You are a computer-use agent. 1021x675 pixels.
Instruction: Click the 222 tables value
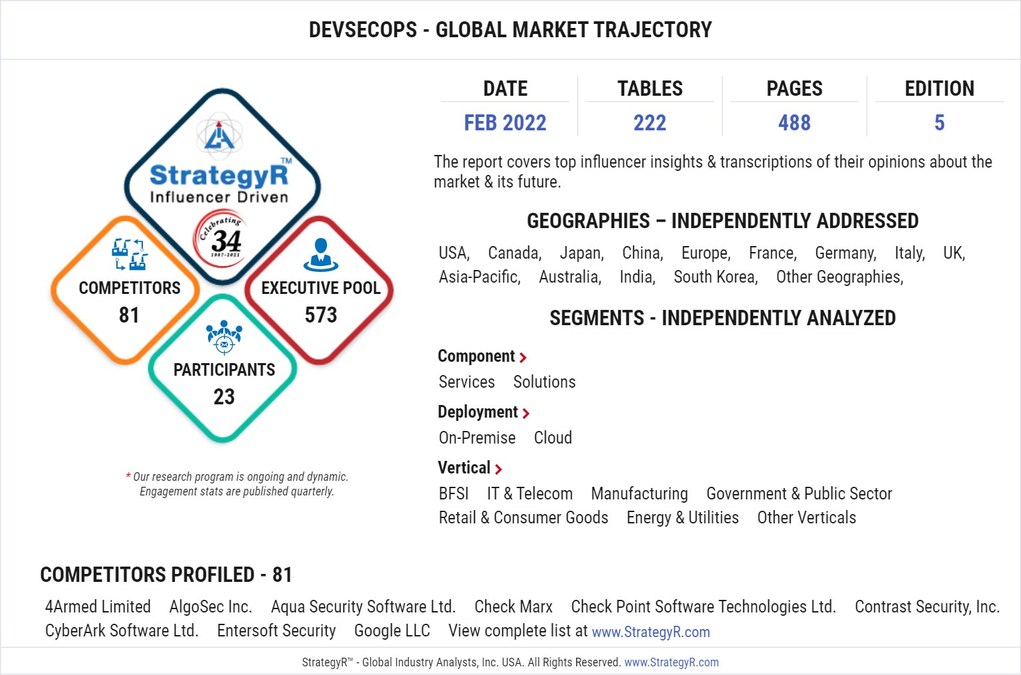[650, 122]
